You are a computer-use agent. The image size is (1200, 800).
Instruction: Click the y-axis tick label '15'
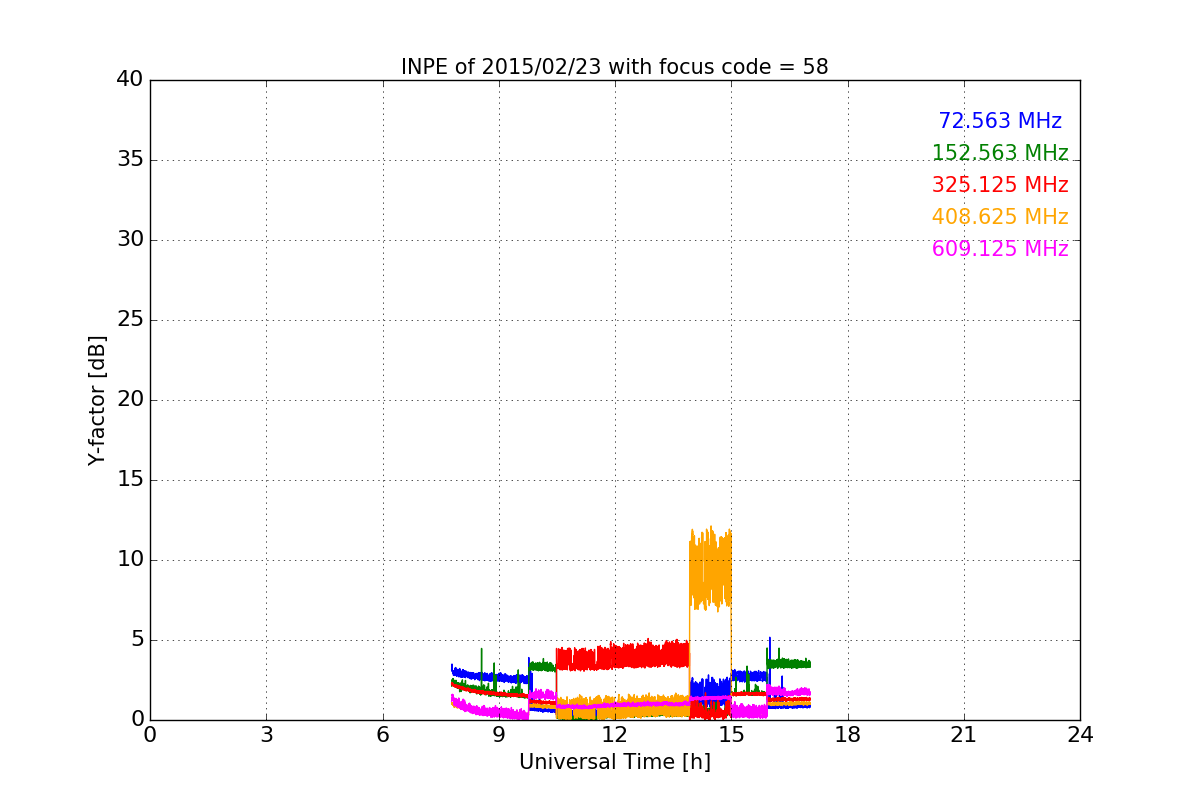129,480
